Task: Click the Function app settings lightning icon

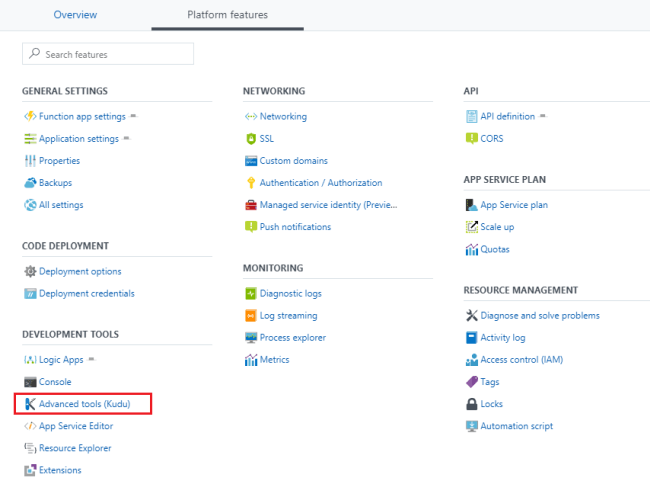Action: tap(30, 116)
